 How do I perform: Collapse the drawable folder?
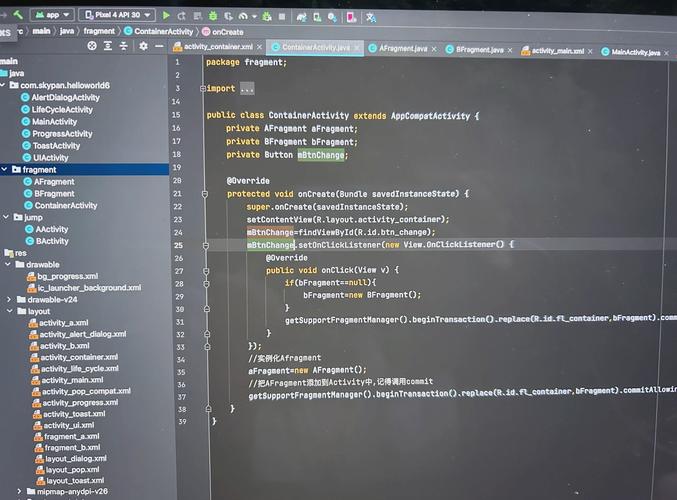(8, 264)
